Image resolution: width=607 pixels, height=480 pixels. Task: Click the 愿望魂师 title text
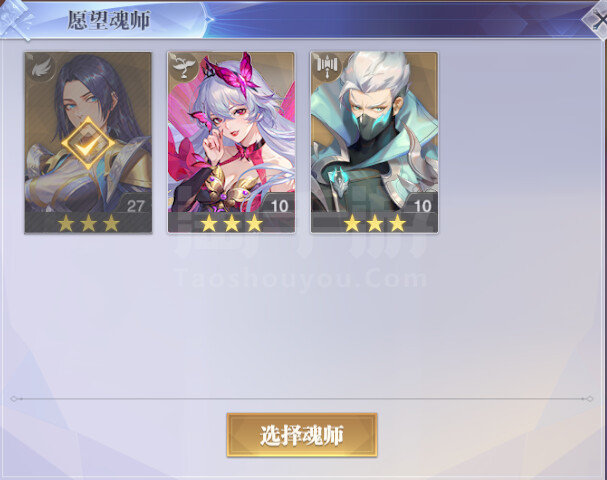coord(108,21)
